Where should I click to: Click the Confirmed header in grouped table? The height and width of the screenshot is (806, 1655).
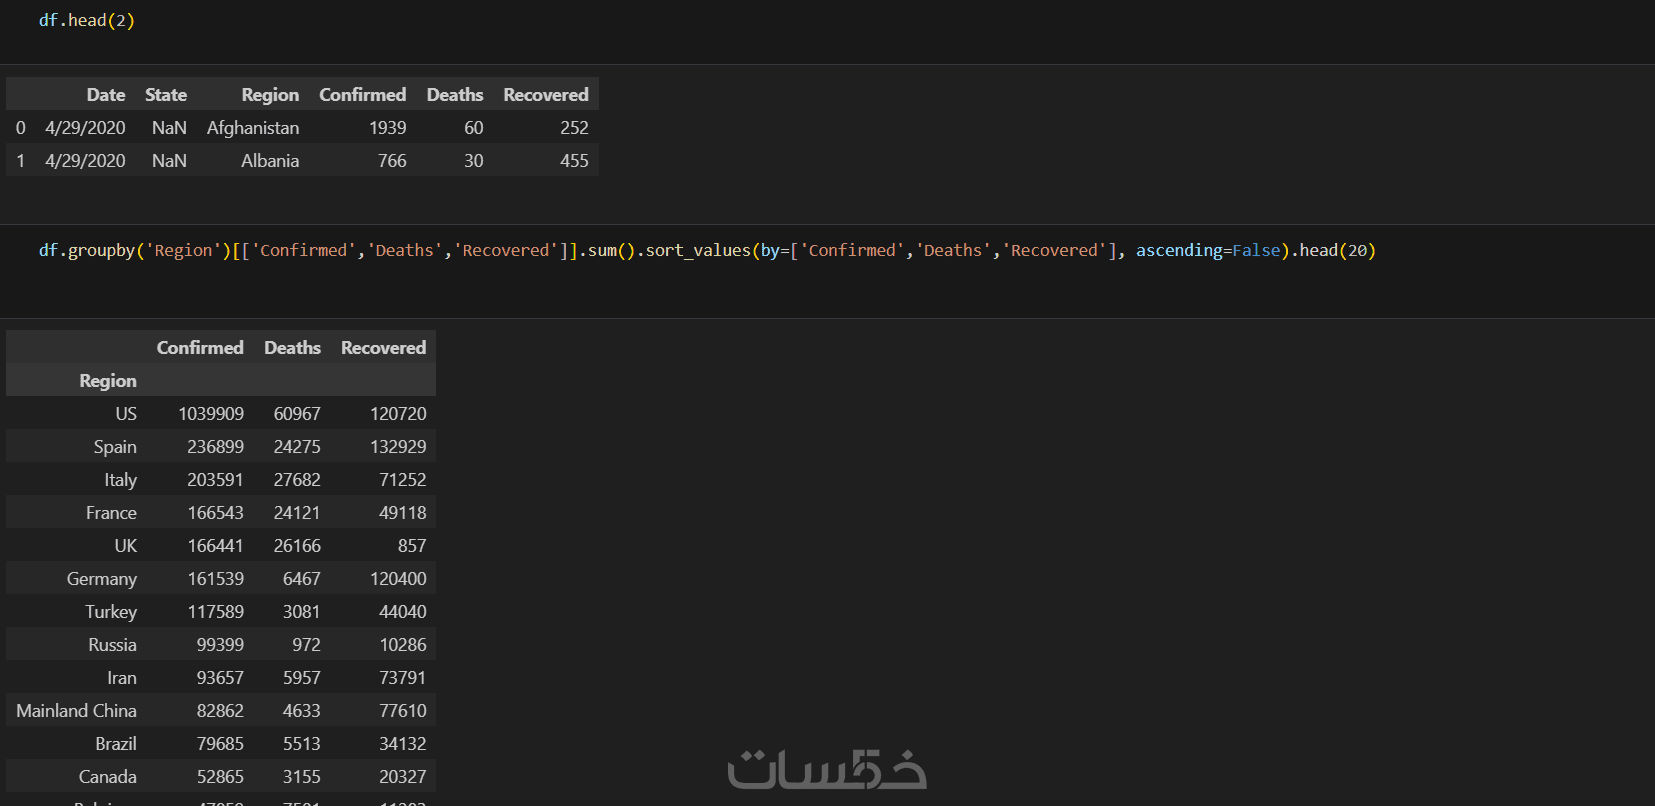tap(200, 348)
